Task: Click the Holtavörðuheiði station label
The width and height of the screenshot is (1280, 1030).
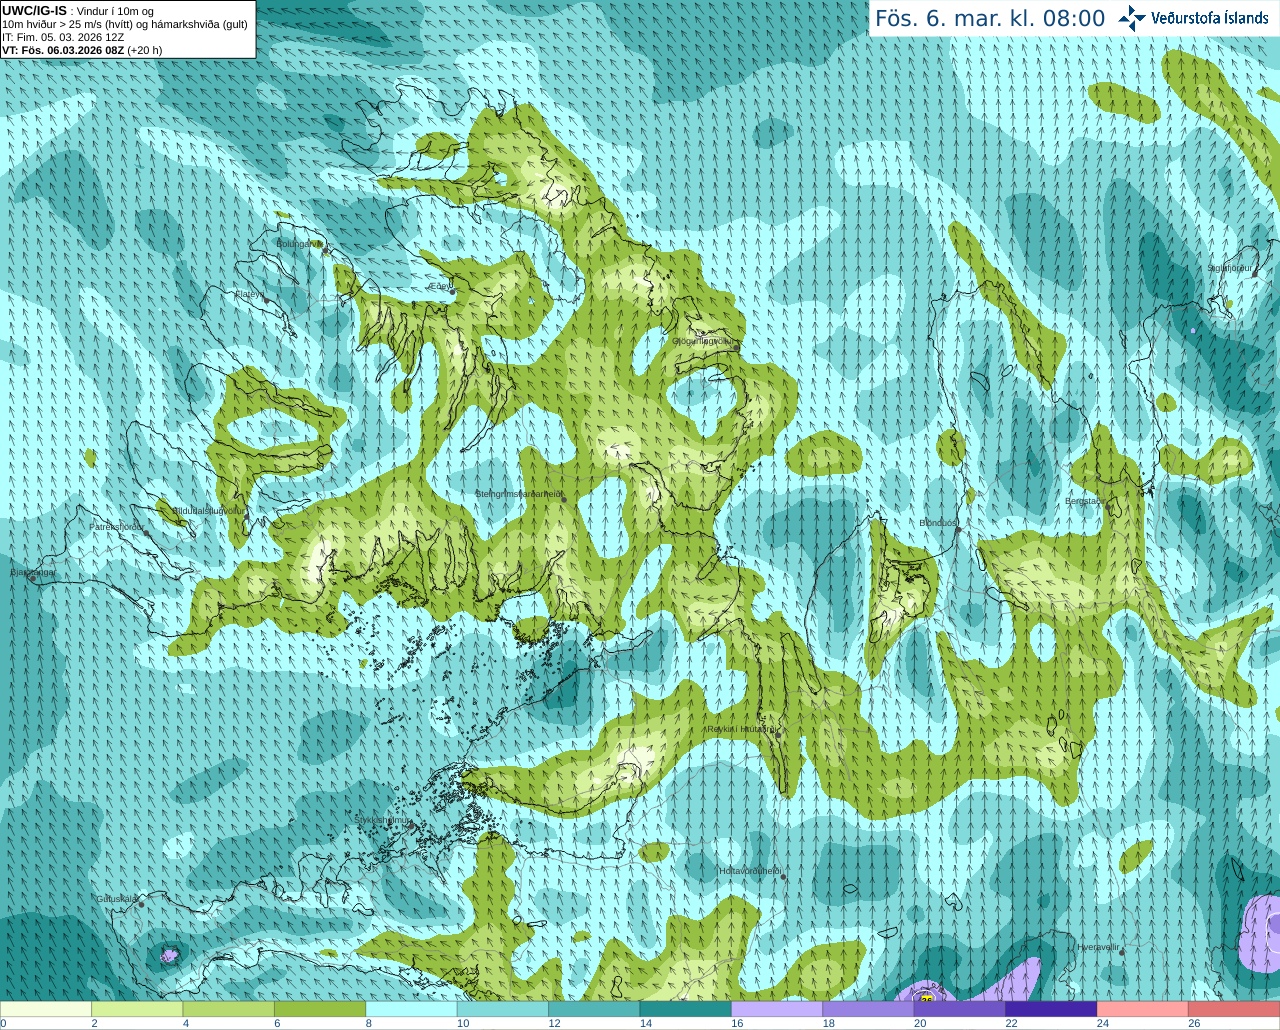Action: pos(750,871)
